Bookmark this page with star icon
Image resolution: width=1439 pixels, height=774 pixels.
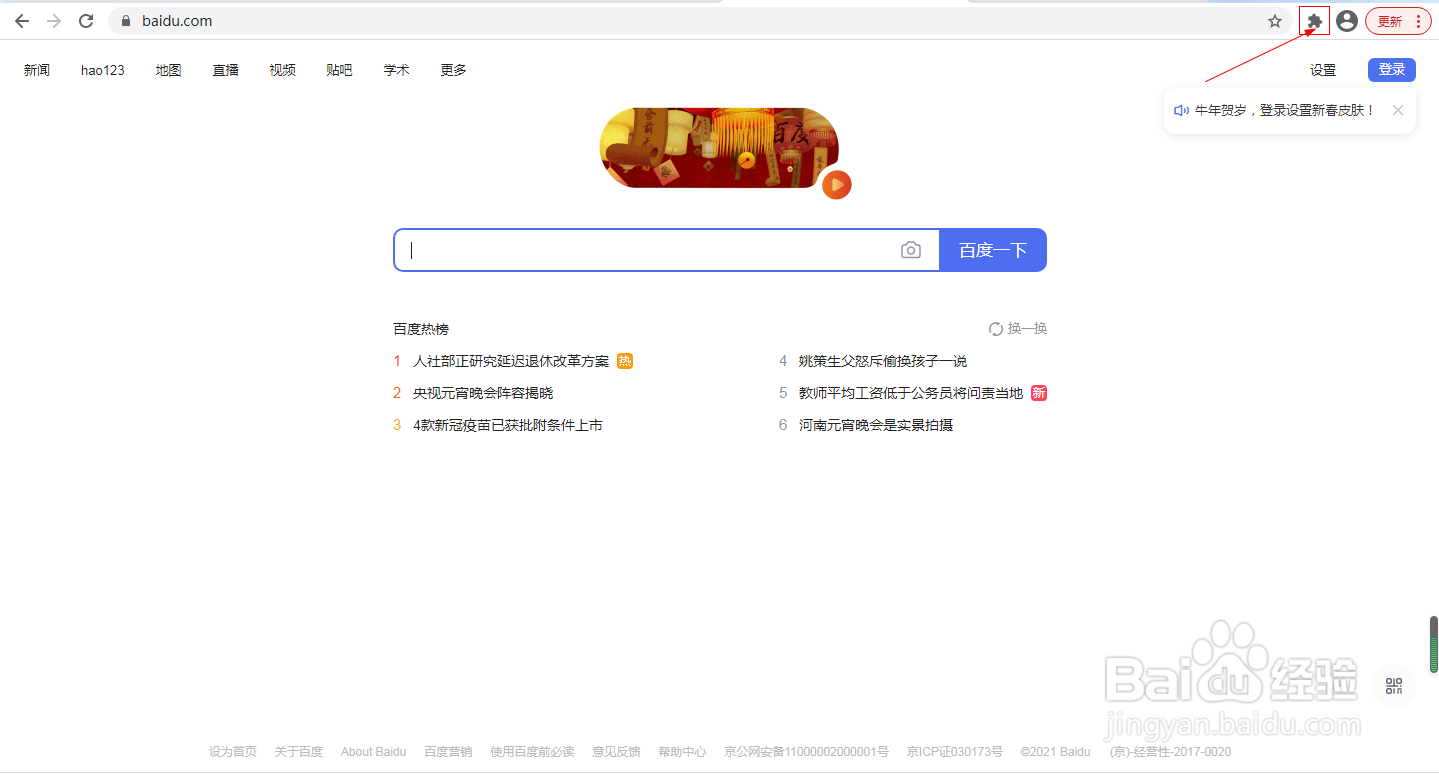[x=1275, y=21]
